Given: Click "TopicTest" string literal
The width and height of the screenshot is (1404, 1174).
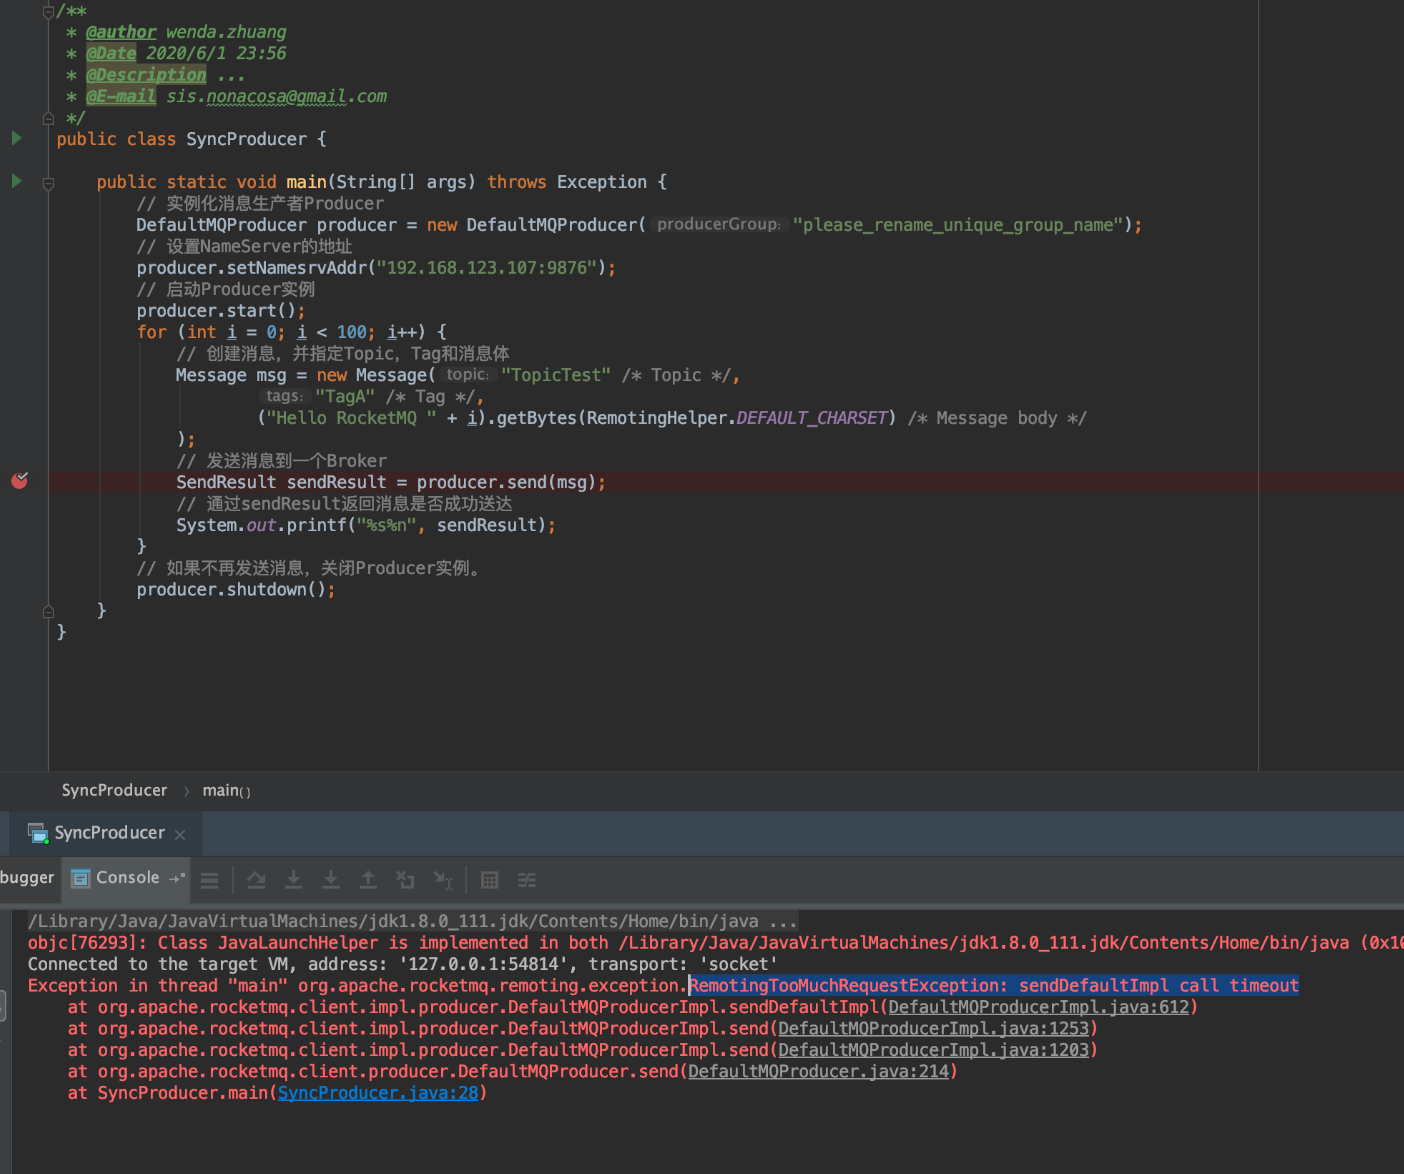Looking at the screenshot, I should click(556, 375).
